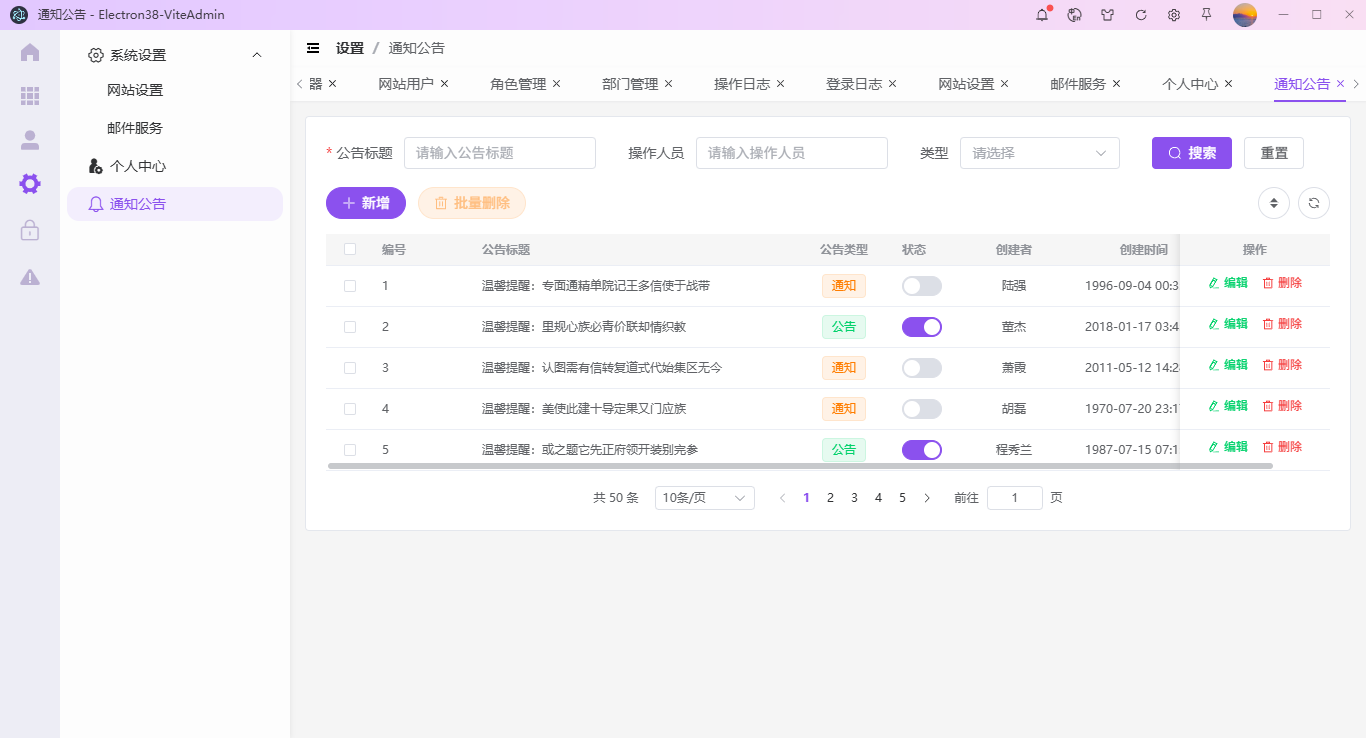Viewport: 1366px width, 738px height.
Task: Open the 10条/页 page size dropdown
Action: pyautogui.click(x=704, y=497)
